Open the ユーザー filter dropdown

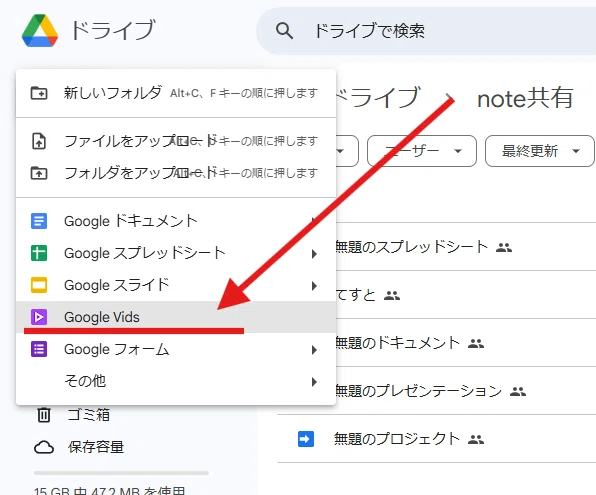point(422,151)
